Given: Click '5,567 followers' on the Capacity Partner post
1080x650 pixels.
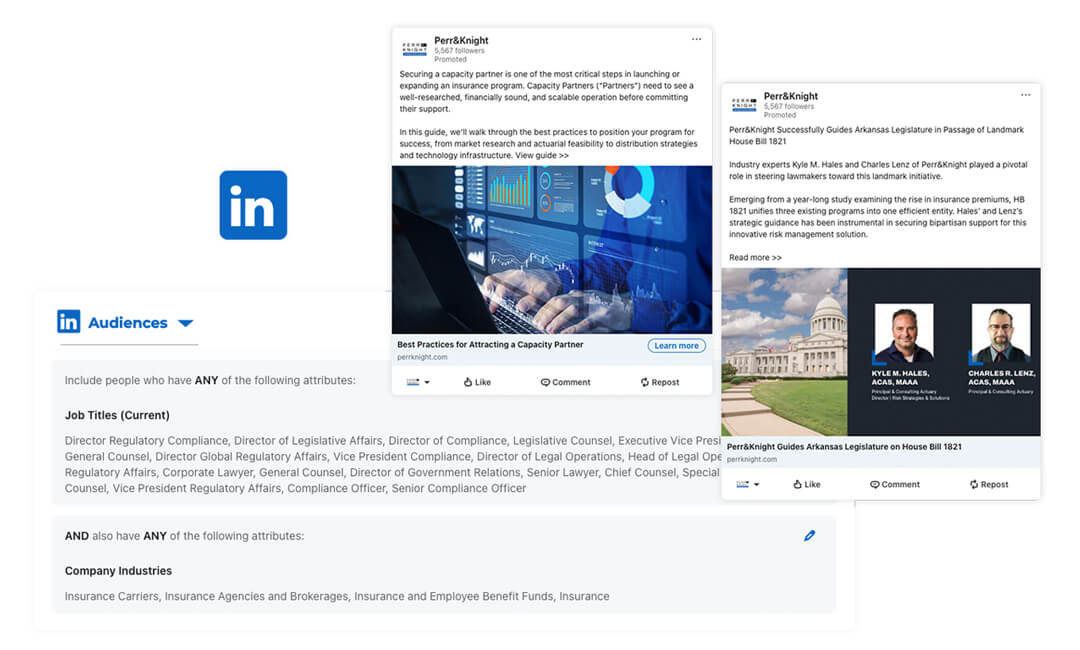Looking at the screenshot, I should 459,51.
